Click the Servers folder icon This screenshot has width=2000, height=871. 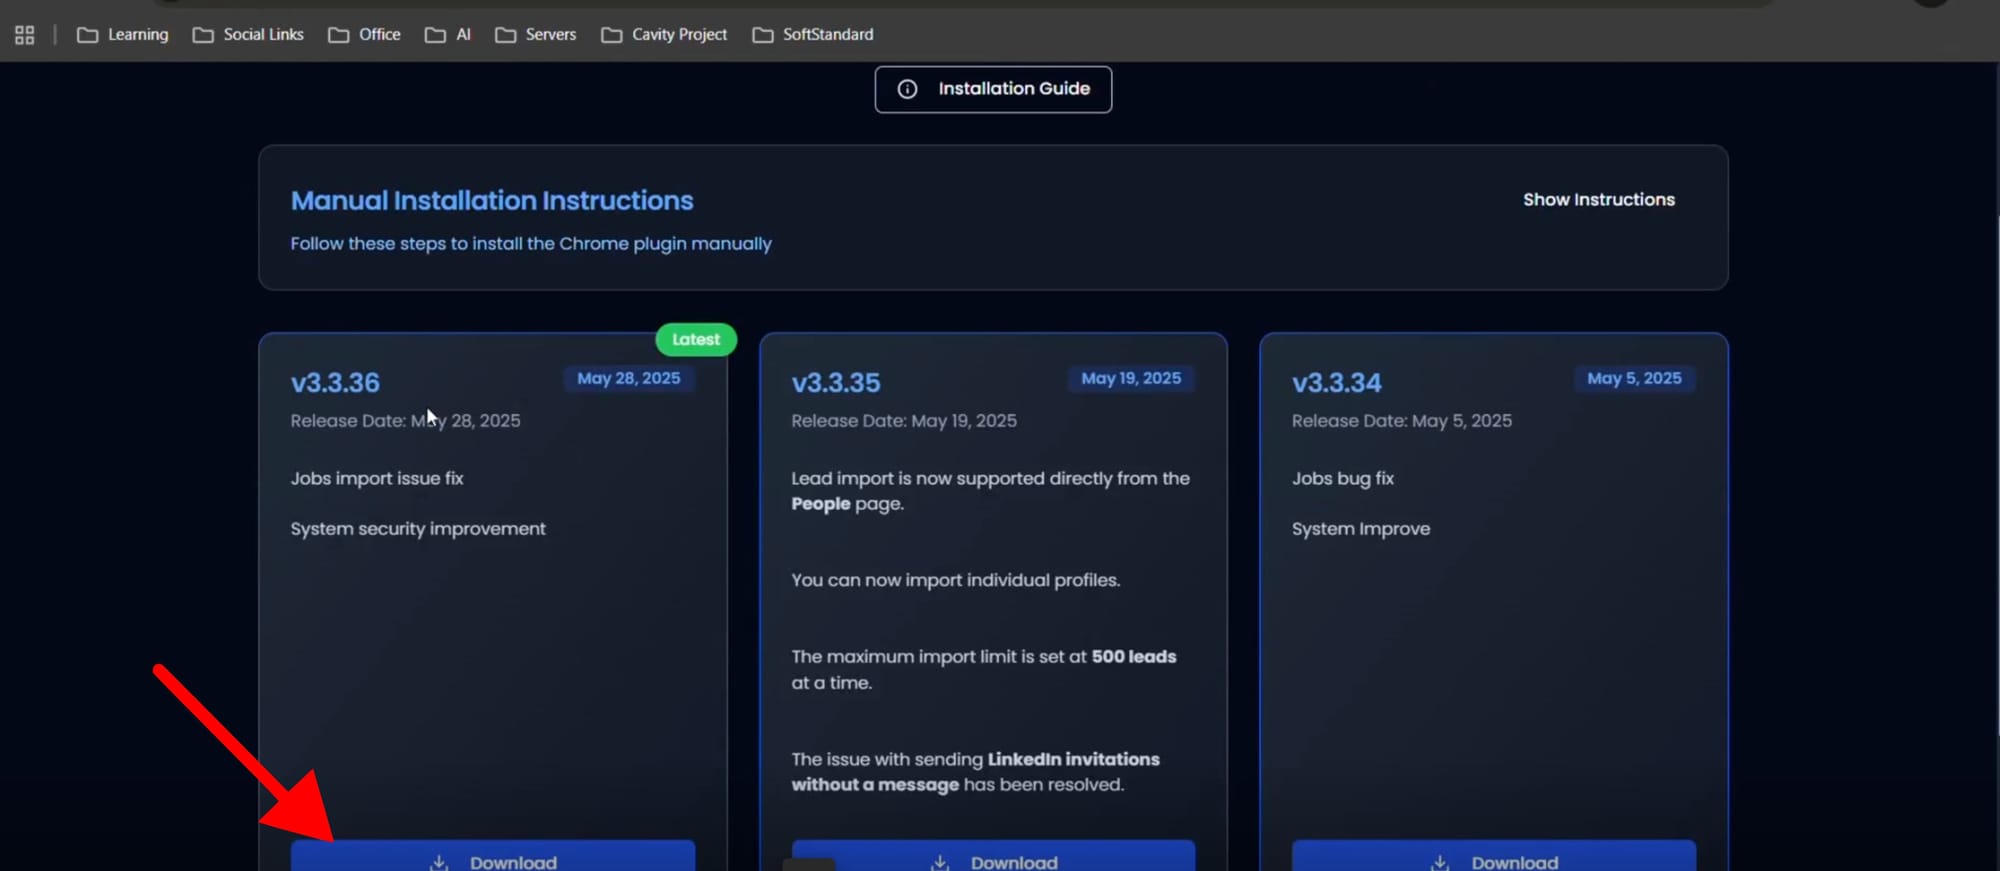click(506, 35)
